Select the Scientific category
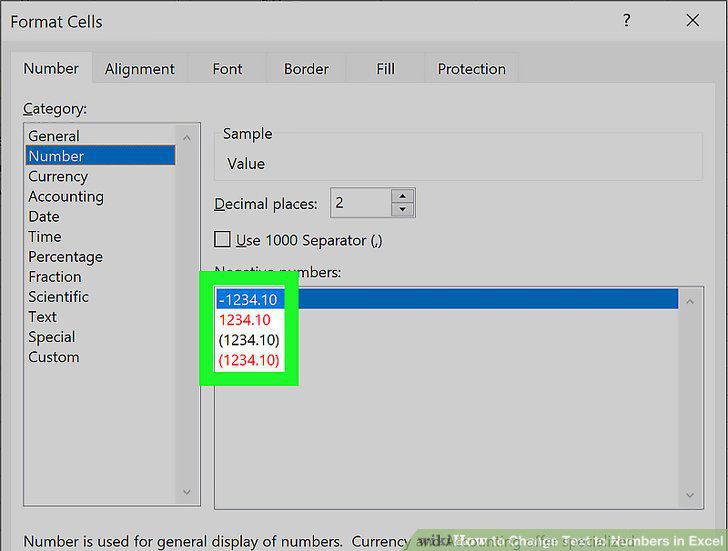Image resolution: width=728 pixels, height=551 pixels. point(100,297)
